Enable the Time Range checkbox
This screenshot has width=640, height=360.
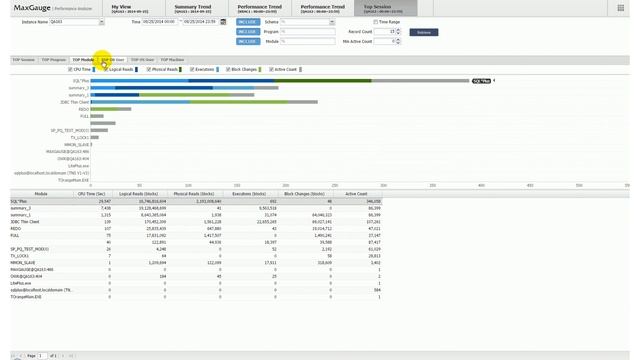[376, 22]
